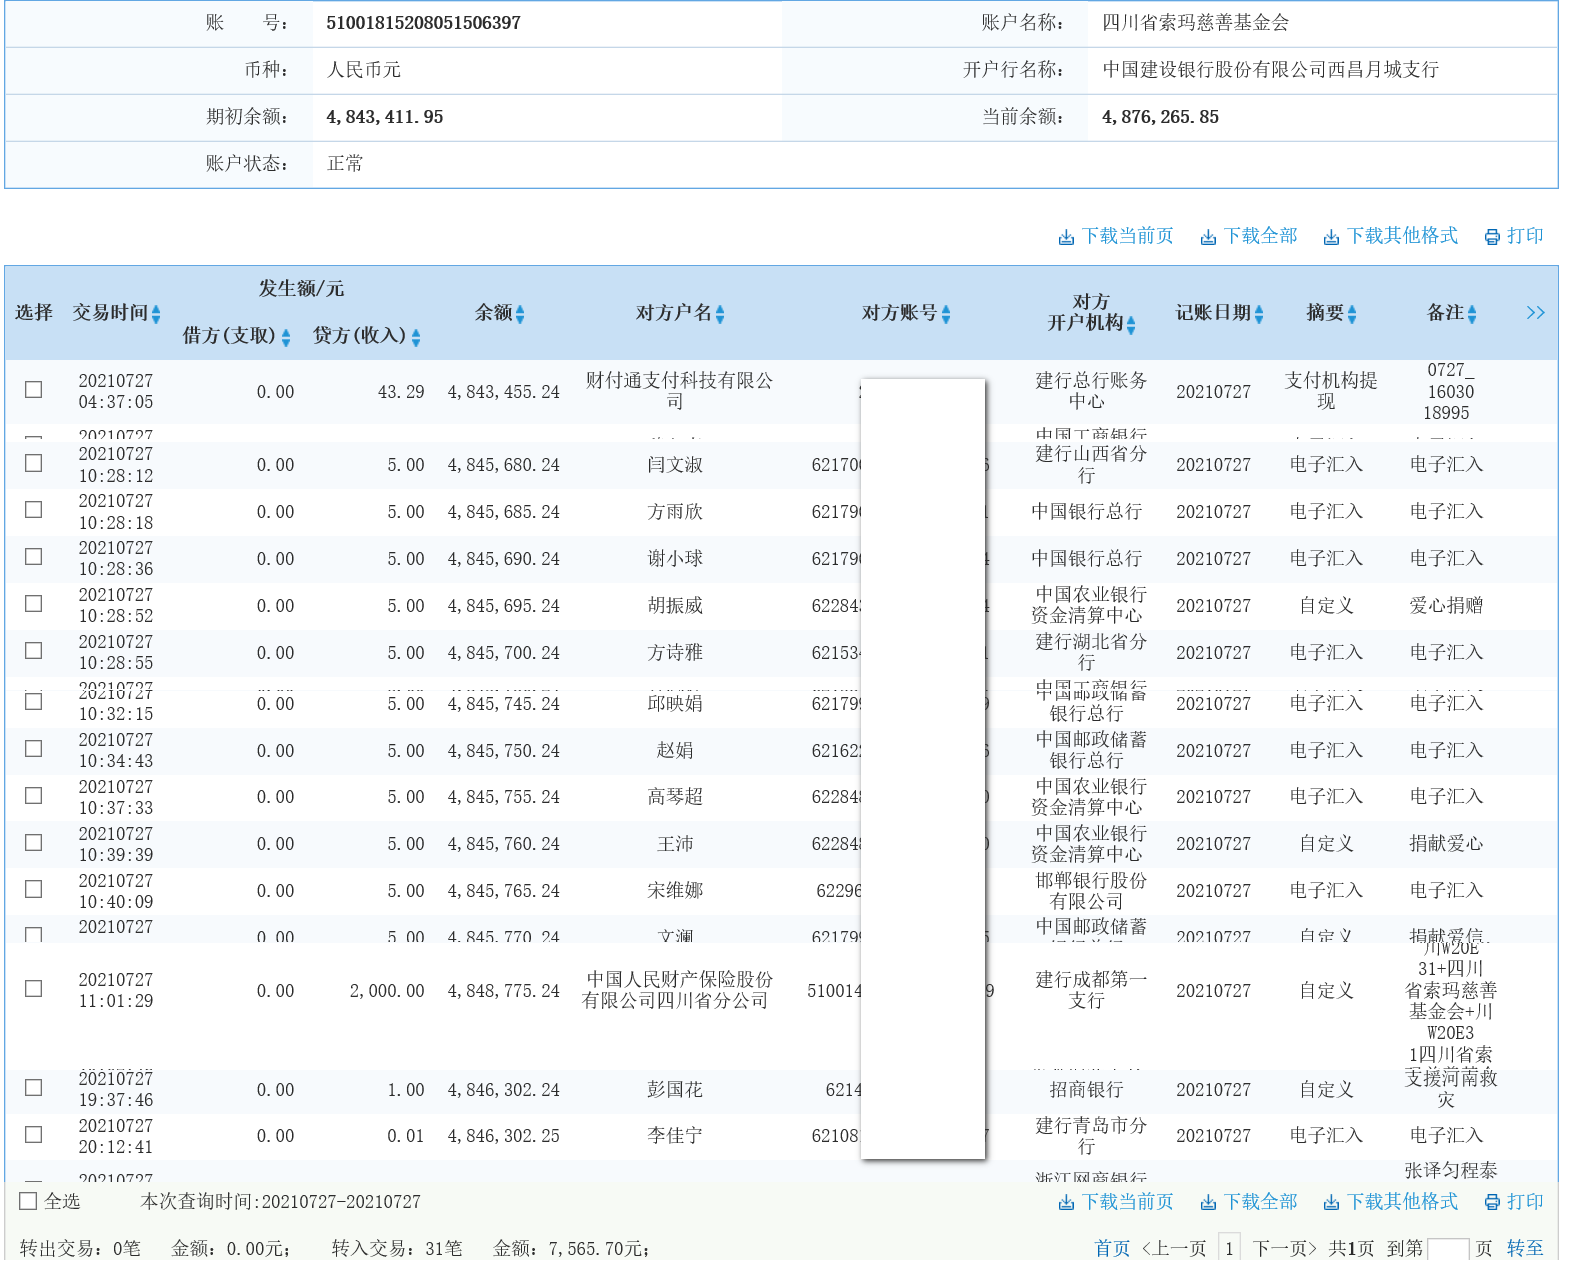1571x1282 pixels.
Task: Sort by 备注 column arrows
Action: pos(1472,314)
